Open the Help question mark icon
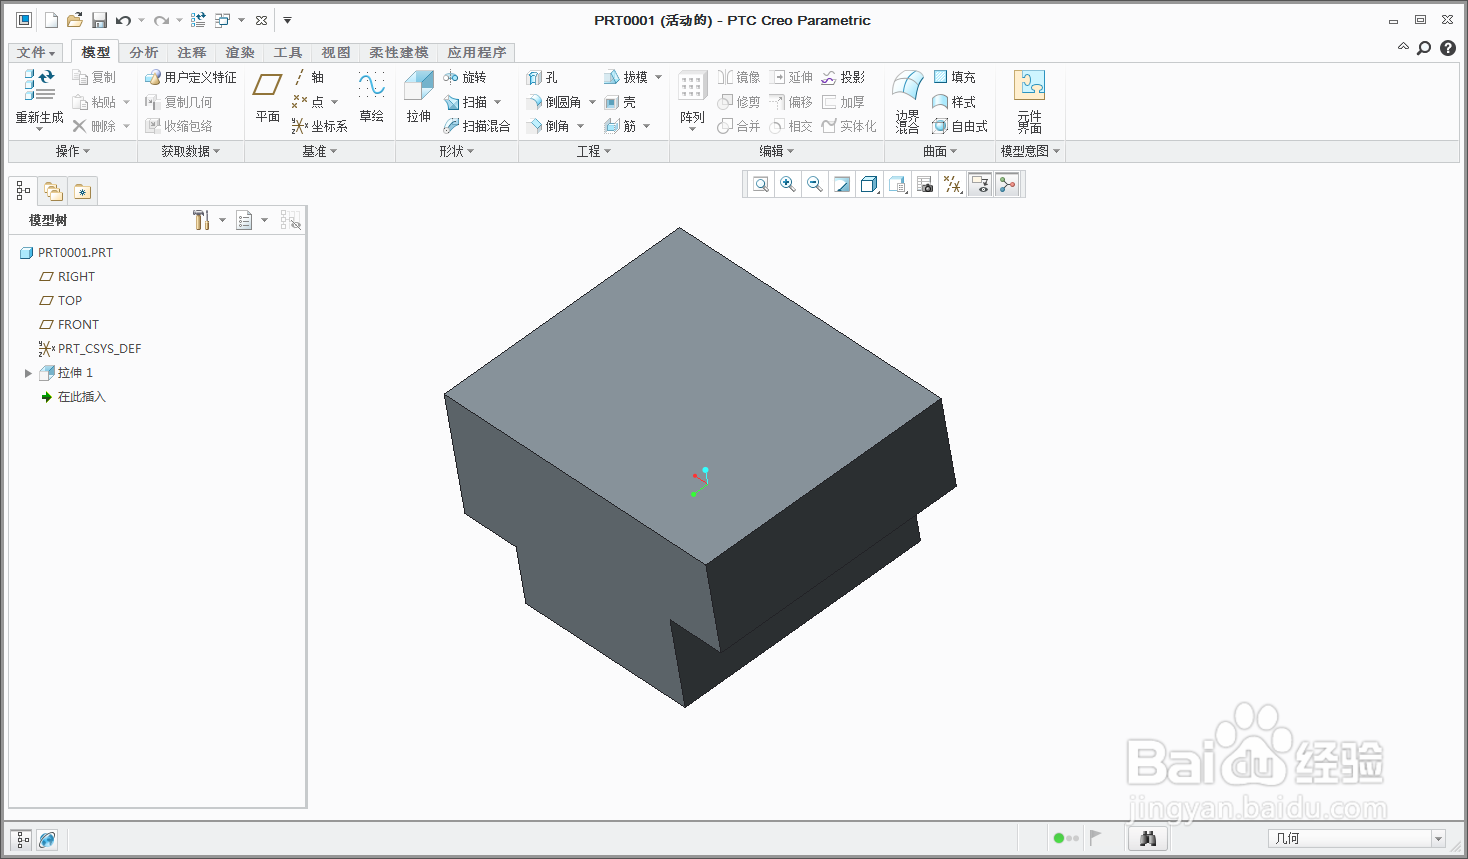The height and width of the screenshot is (859, 1468). click(x=1448, y=48)
